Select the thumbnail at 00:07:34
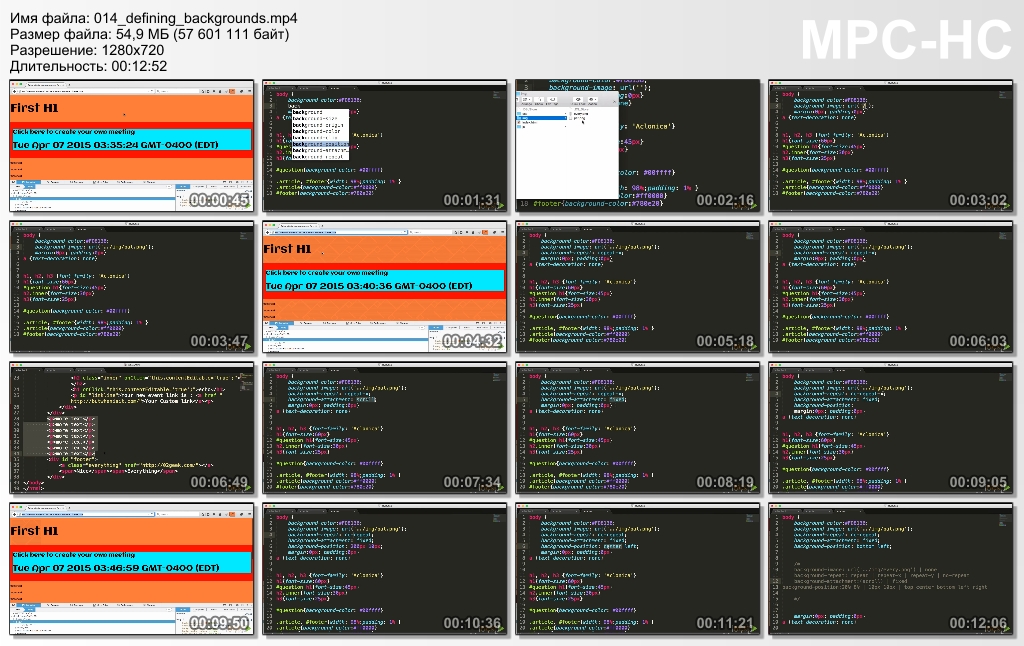The height and width of the screenshot is (646, 1024). click(x=385, y=428)
